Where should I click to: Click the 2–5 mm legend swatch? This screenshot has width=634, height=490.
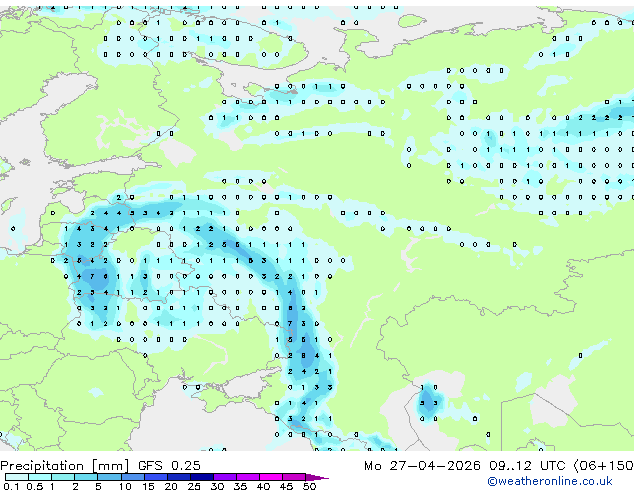click(86, 477)
